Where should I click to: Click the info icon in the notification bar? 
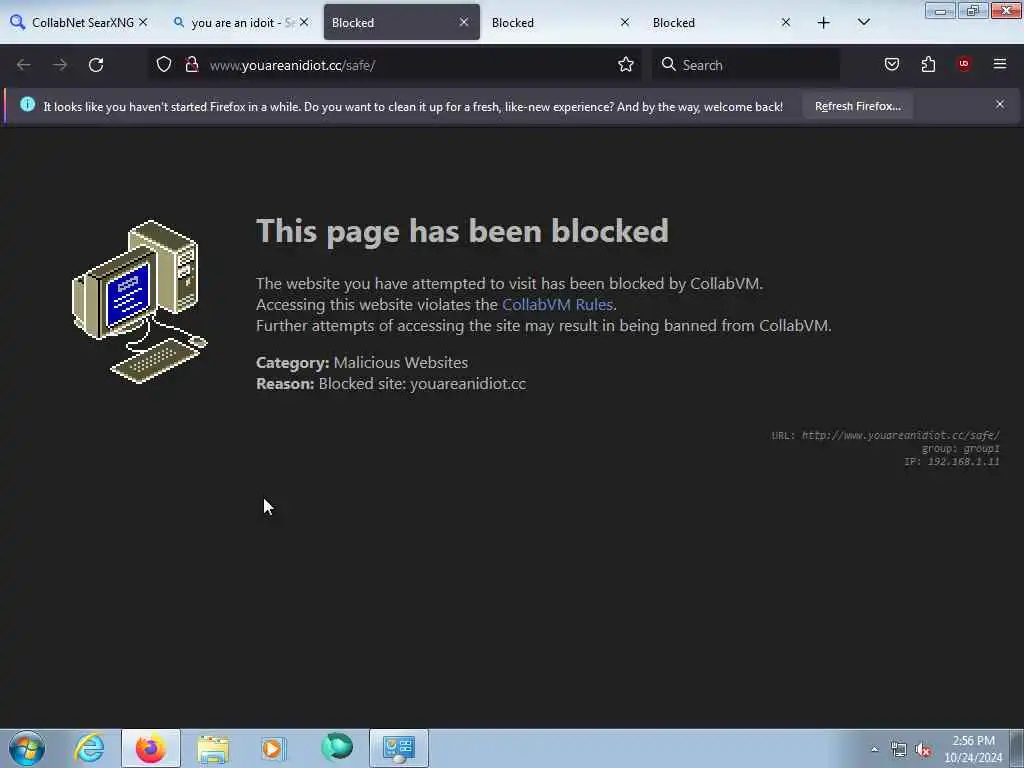pyautogui.click(x=27, y=104)
